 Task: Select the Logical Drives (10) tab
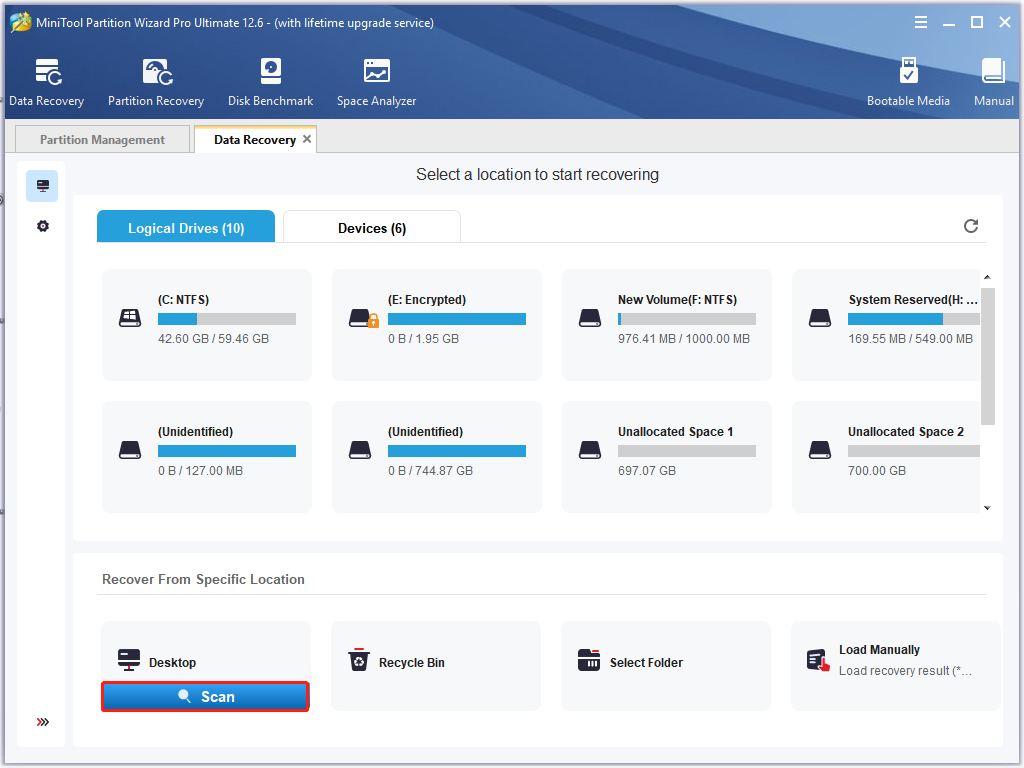click(x=186, y=228)
